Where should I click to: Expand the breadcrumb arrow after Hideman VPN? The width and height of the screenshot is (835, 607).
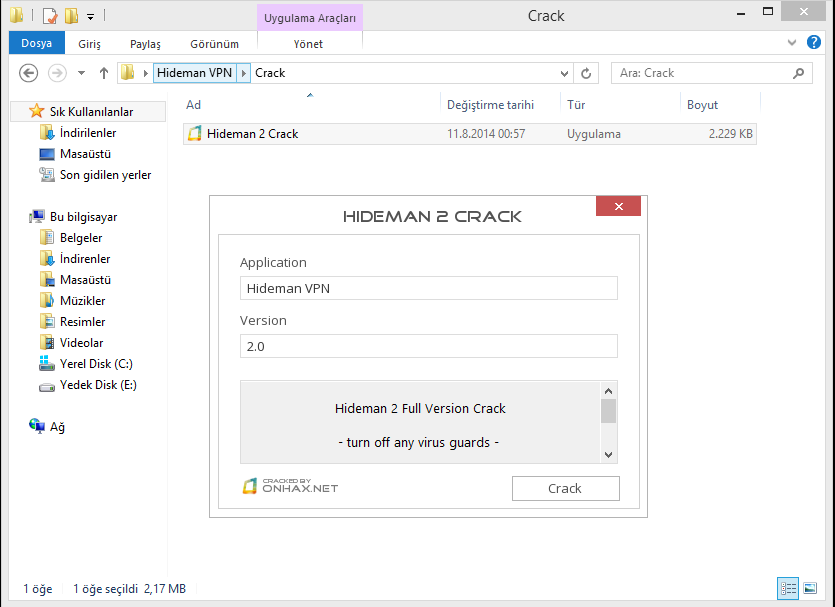(x=243, y=73)
